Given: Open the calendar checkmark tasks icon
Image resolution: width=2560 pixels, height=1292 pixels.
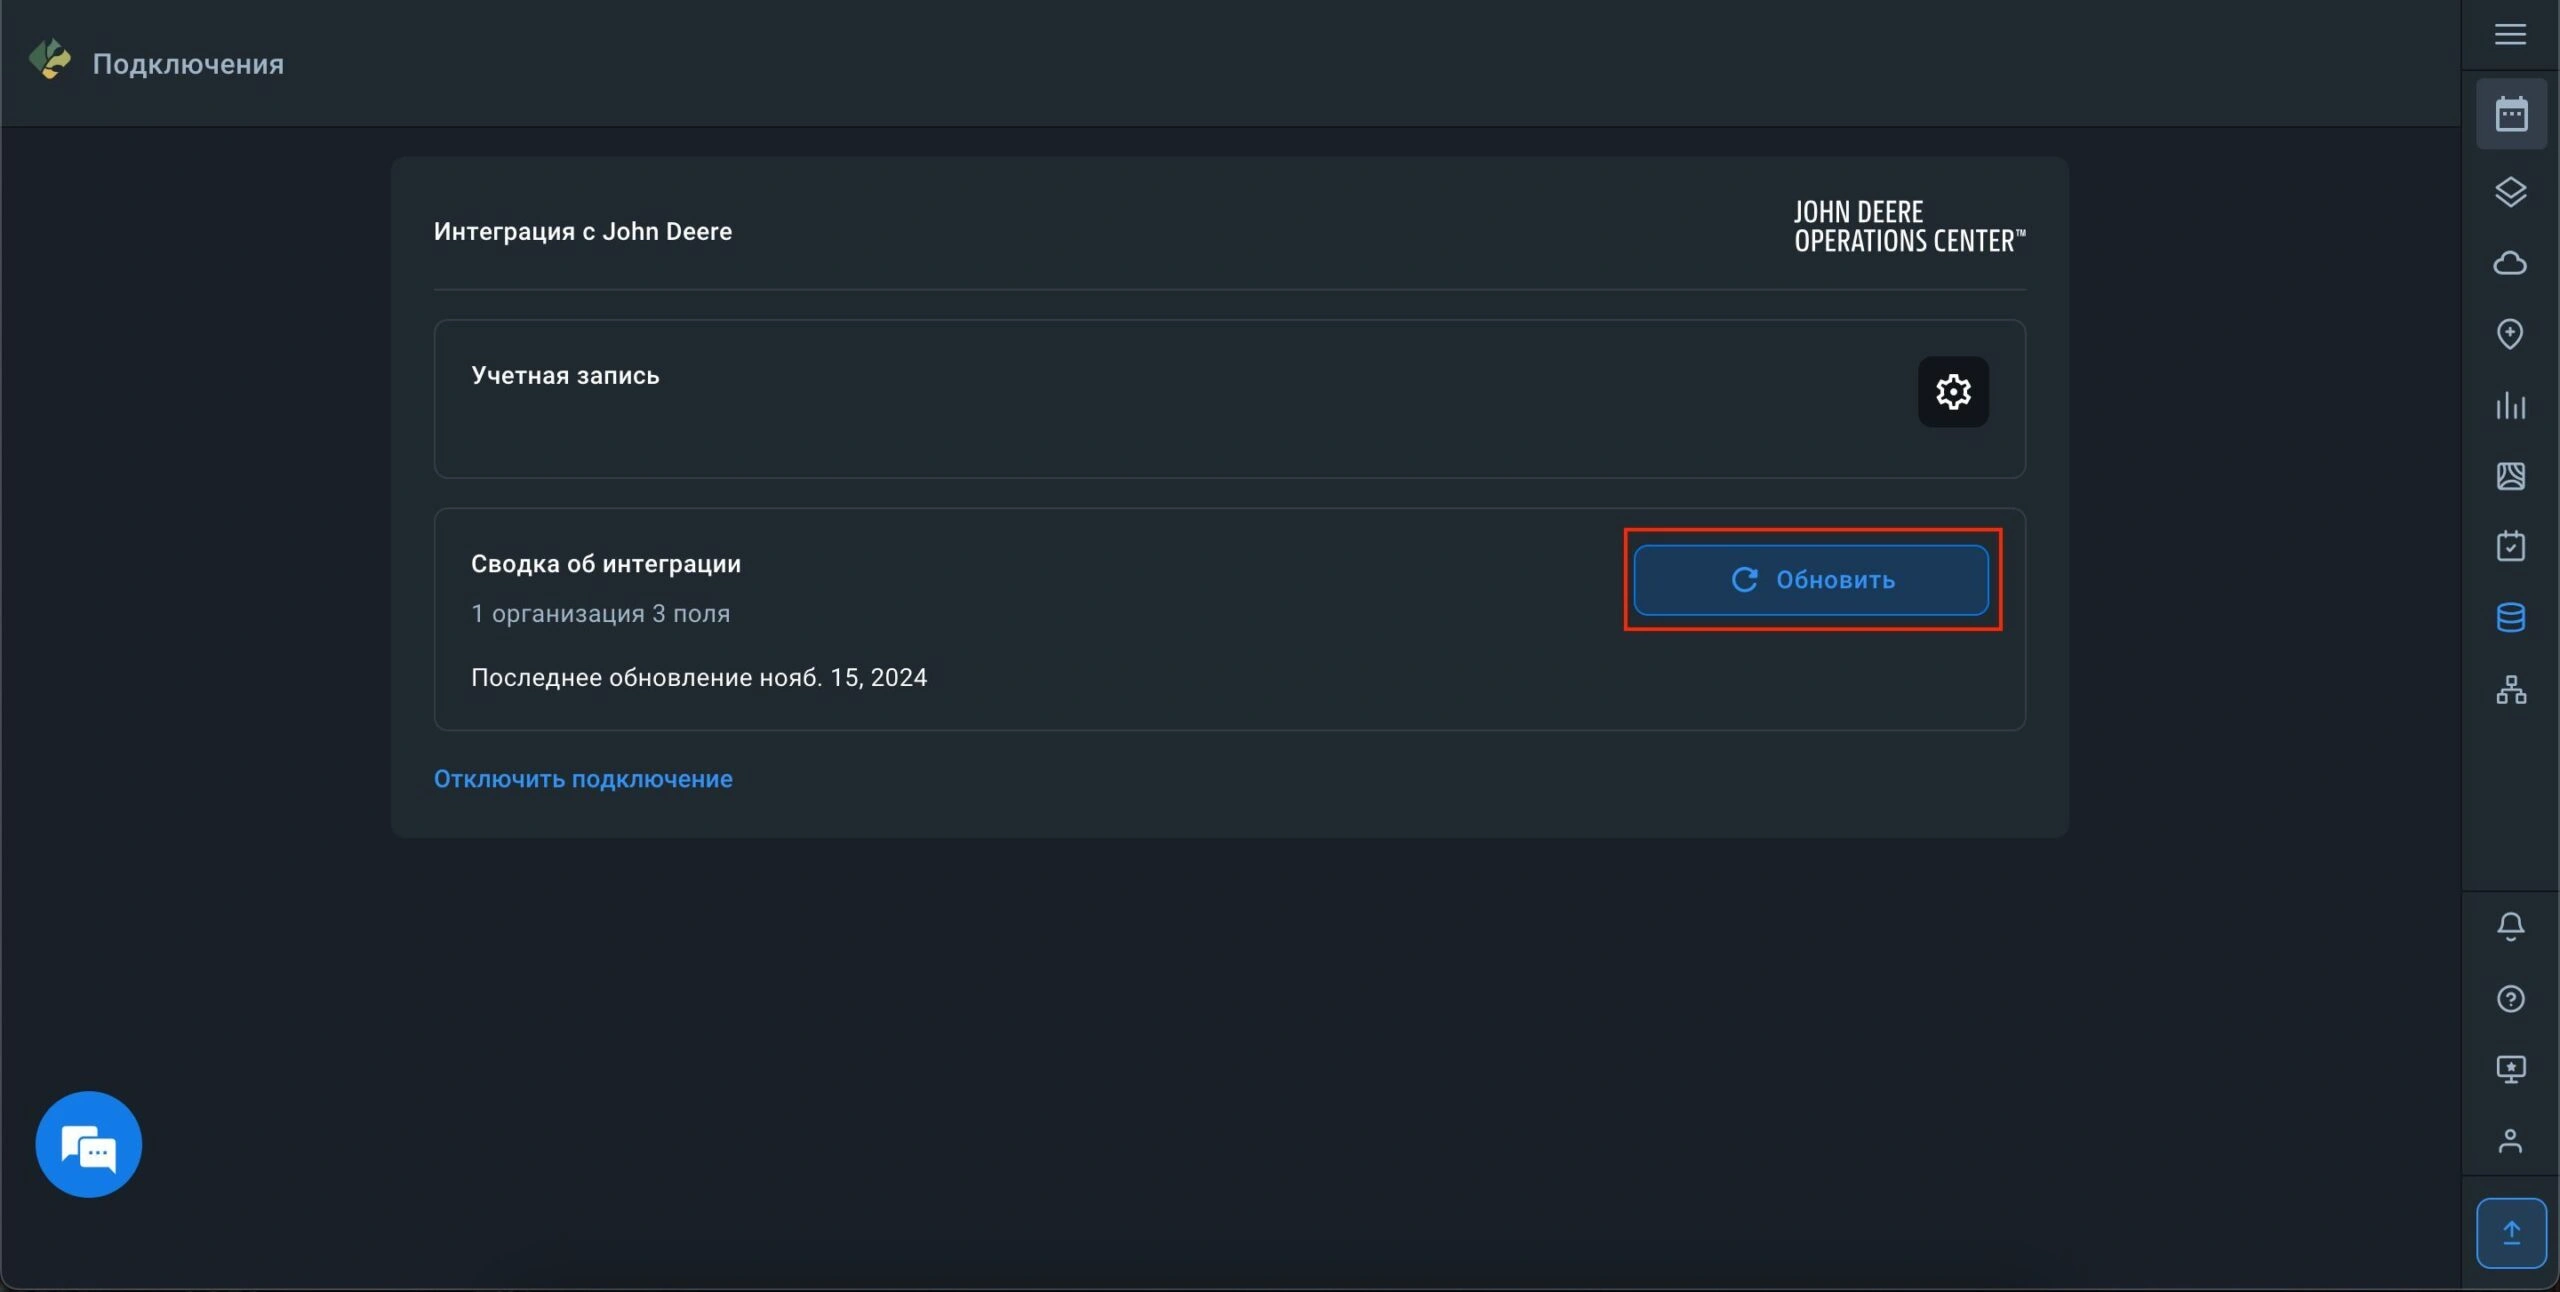Looking at the screenshot, I should 2510,546.
